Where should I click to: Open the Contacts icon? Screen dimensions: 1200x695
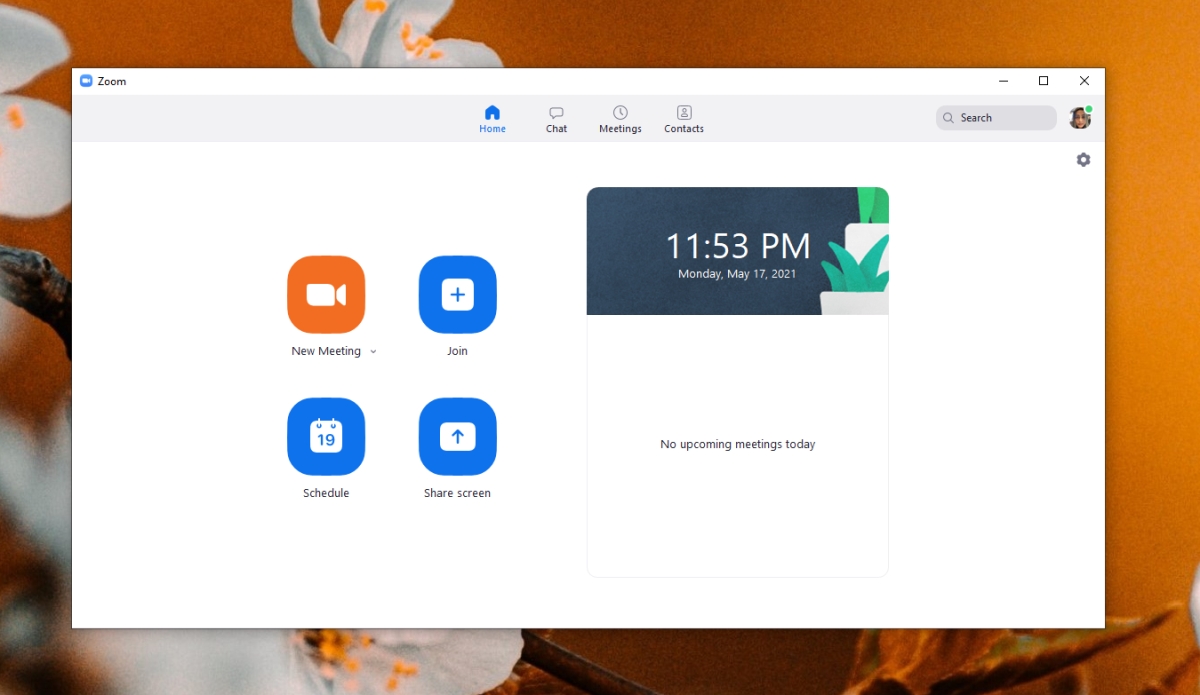coord(683,112)
